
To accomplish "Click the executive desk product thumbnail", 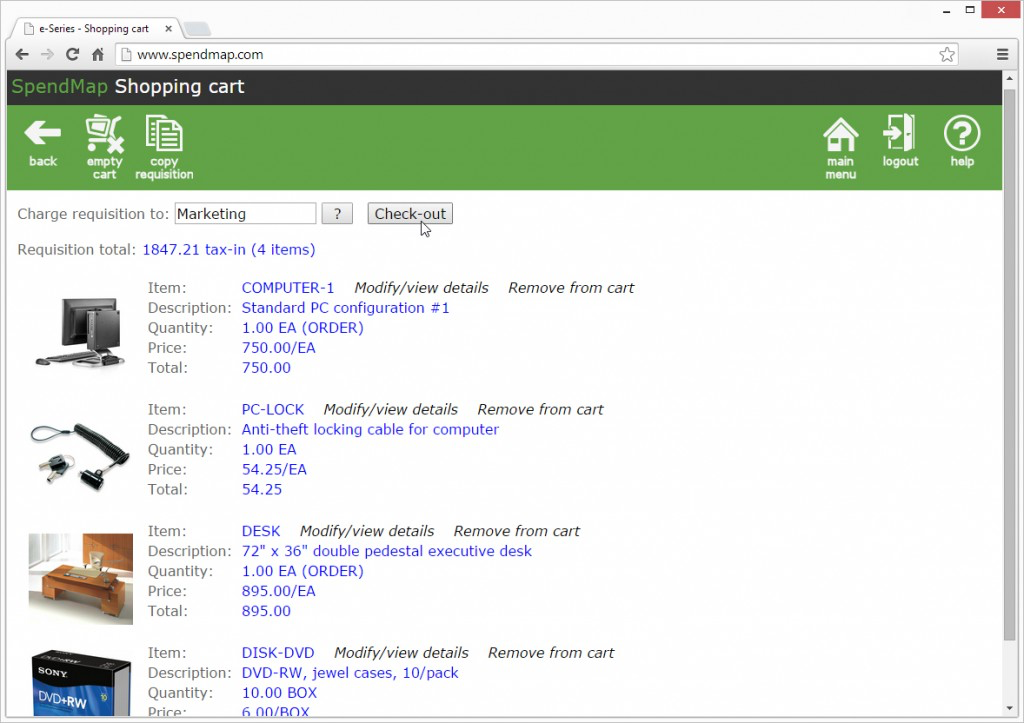I will 80,579.
